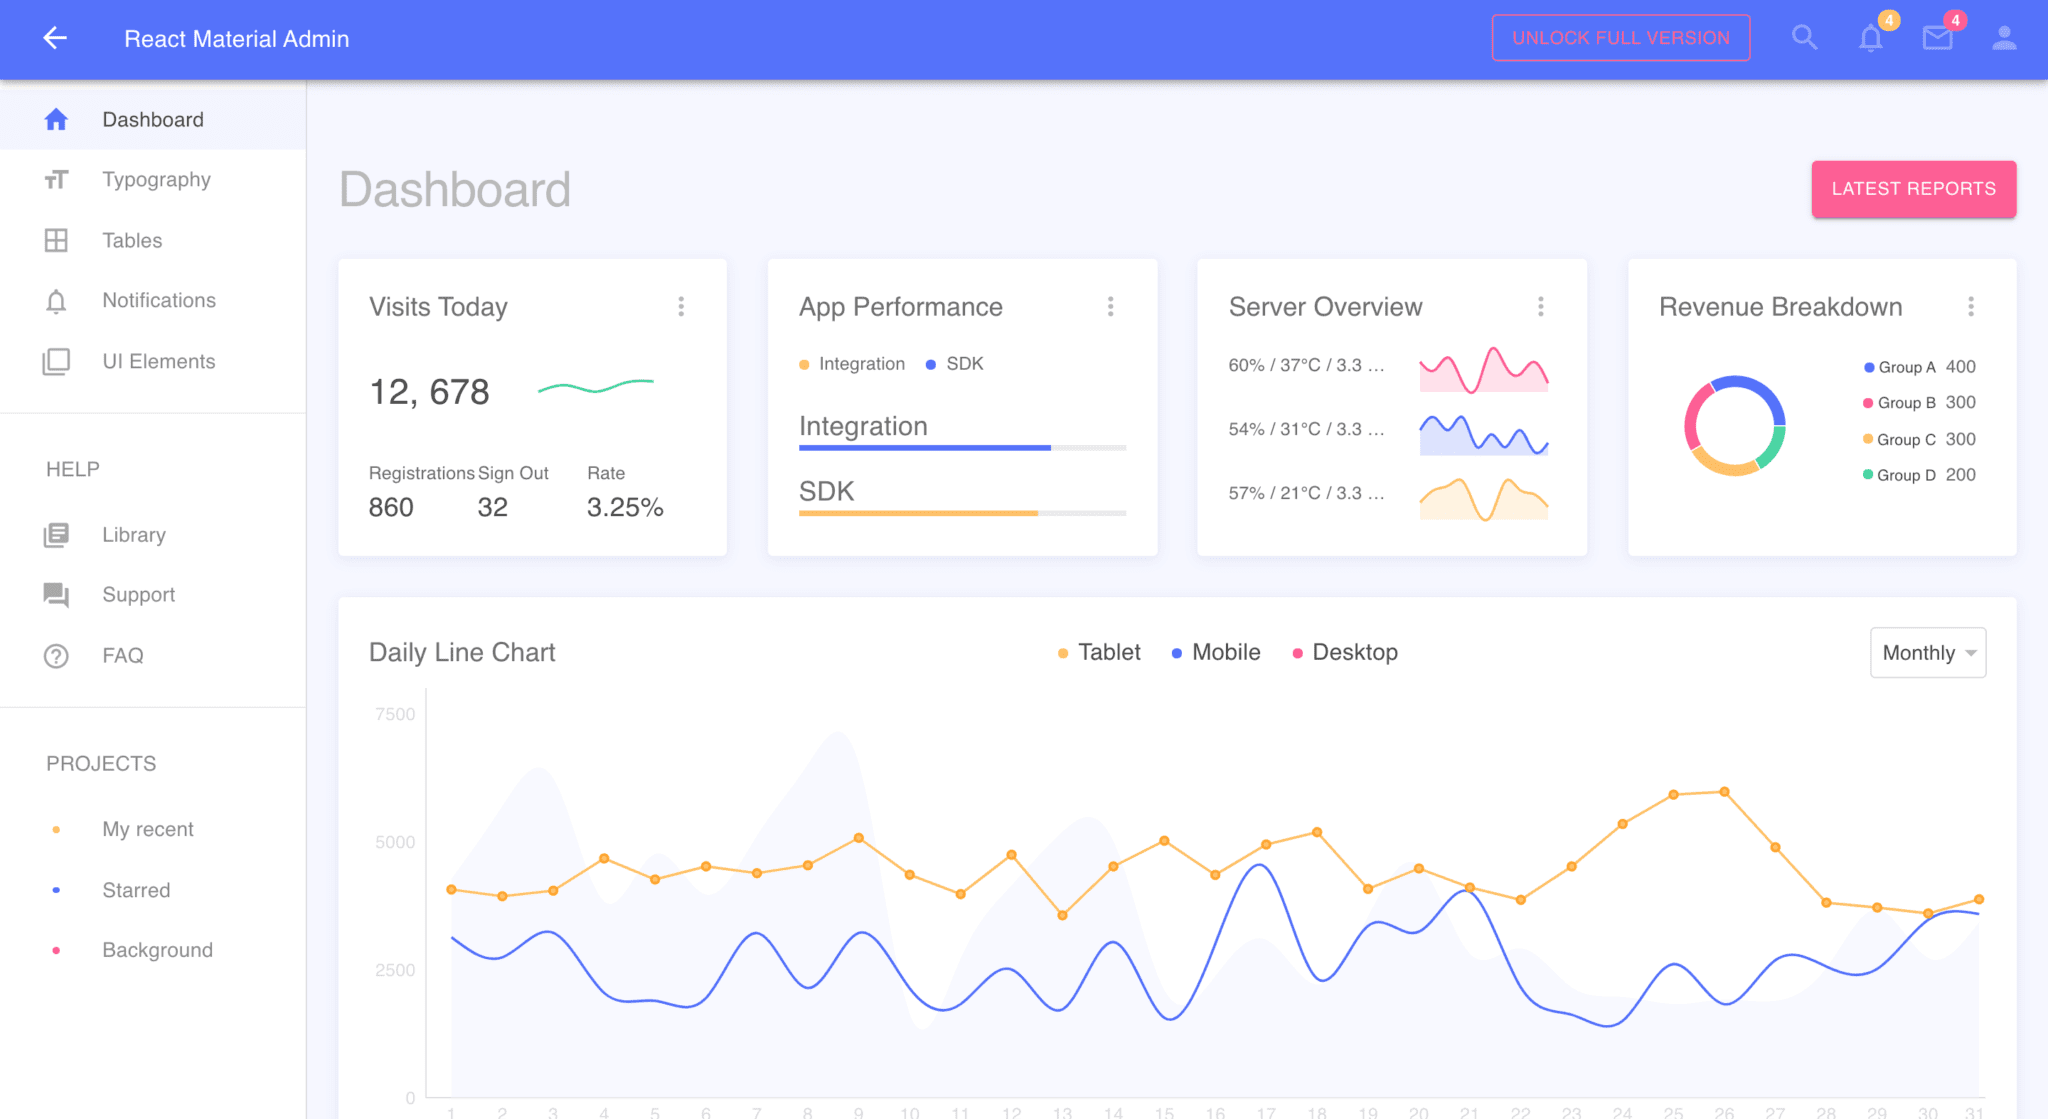Click Integration legend in App Performance
Image resolution: width=2048 pixels, height=1119 pixels.
point(851,364)
